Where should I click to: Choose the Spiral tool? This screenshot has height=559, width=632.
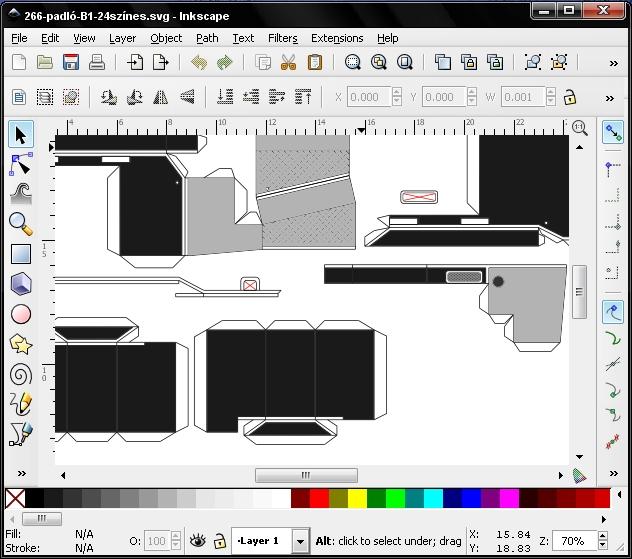20,374
